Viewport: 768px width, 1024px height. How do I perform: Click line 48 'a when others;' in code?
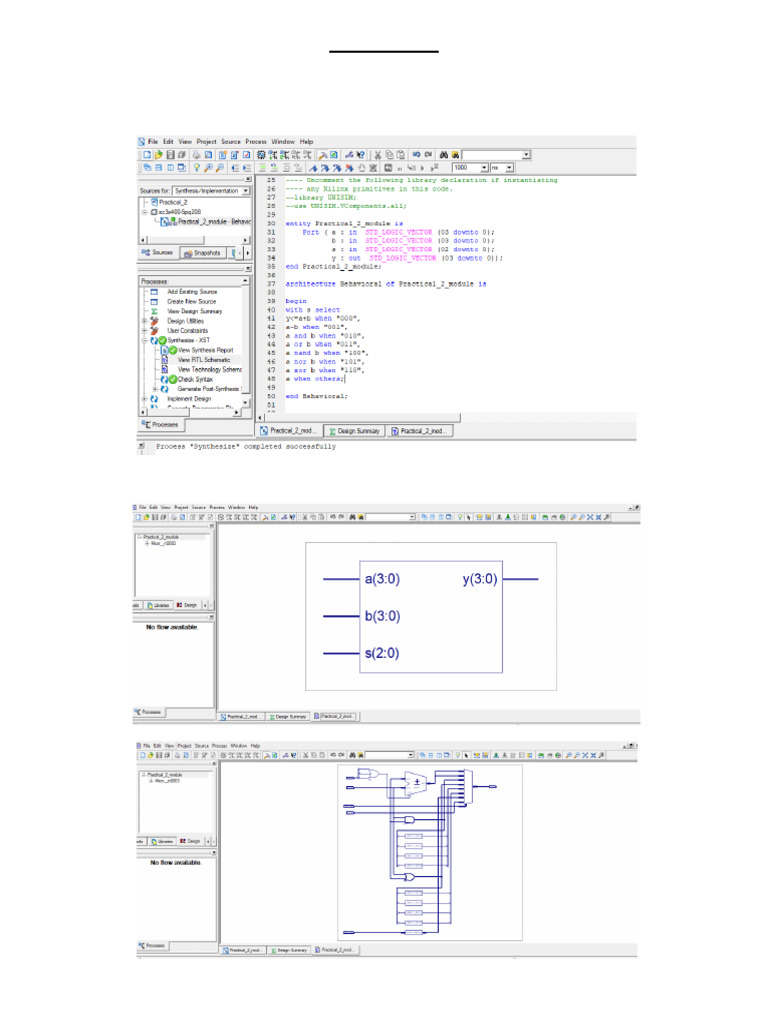point(315,379)
